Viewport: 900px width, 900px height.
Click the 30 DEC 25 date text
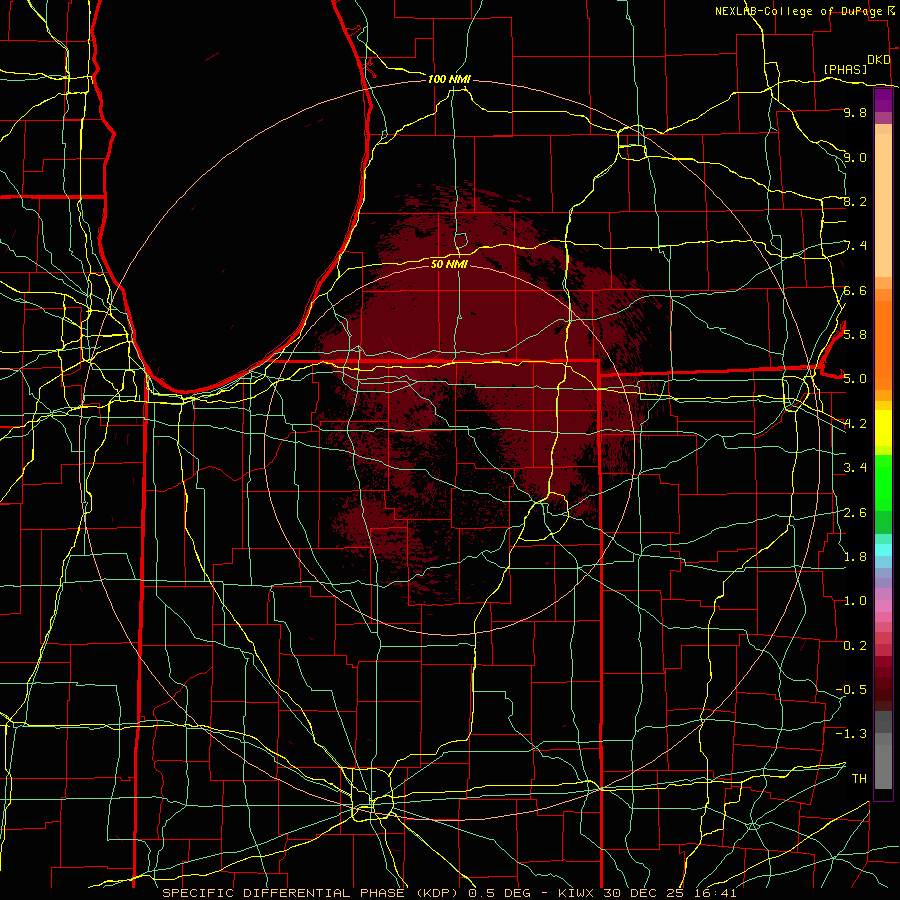[x=641, y=893]
